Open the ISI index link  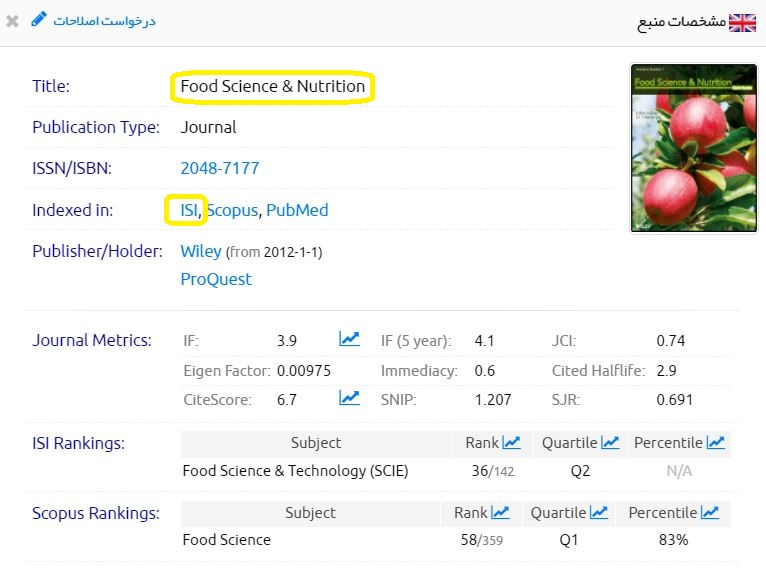pos(189,210)
